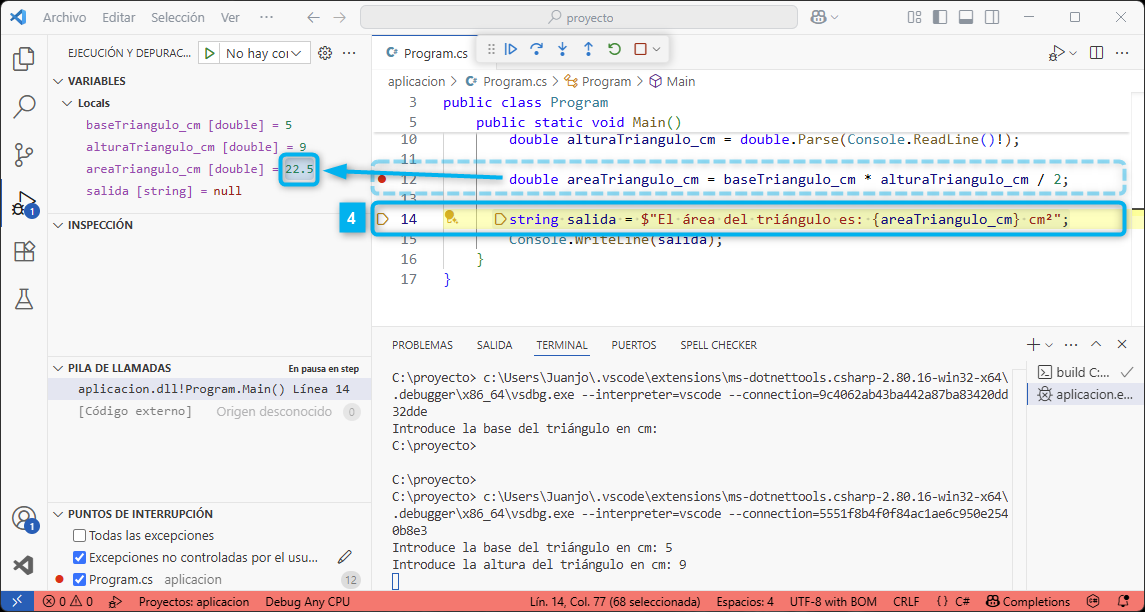This screenshot has height=612, width=1145.
Task: Open dropdown next to run file icon
Action: (1073, 53)
